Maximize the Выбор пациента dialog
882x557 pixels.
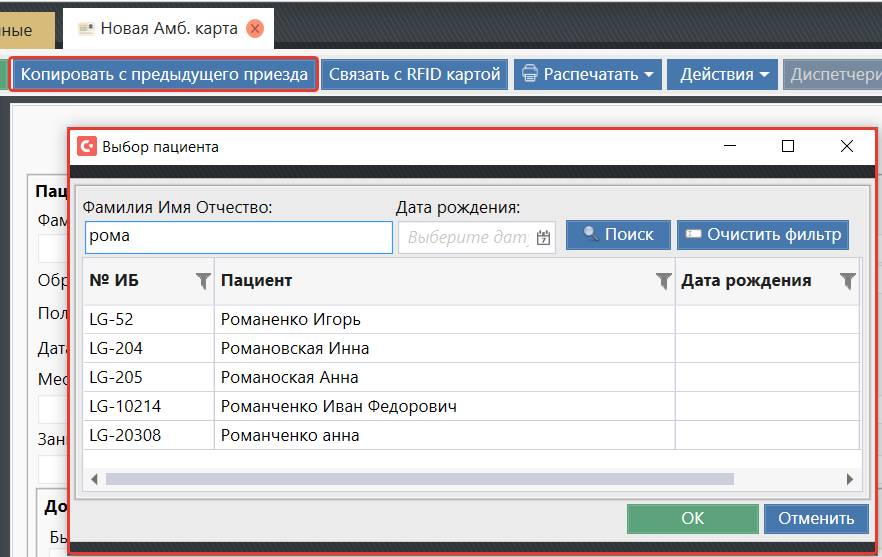pyautogui.click(x=788, y=147)
